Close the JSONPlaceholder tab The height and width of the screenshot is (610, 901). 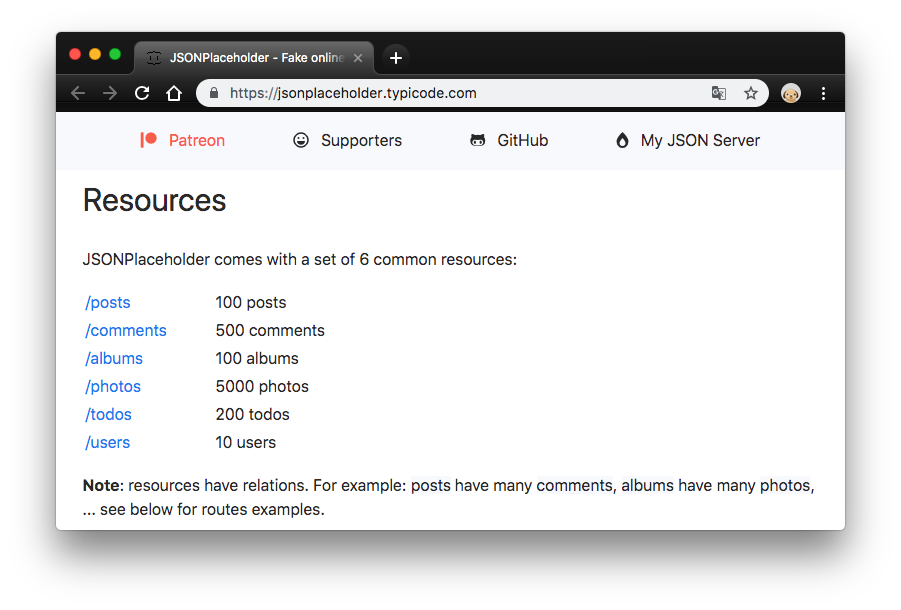point(358,58)
